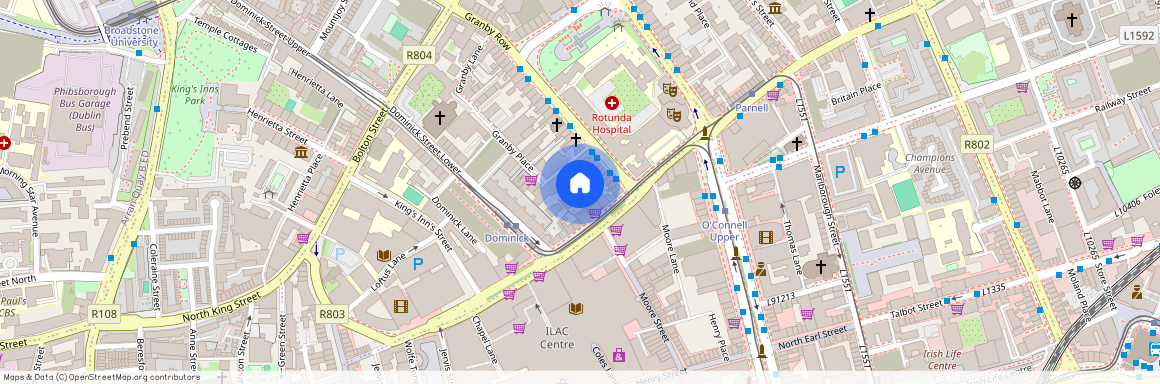Select the wheel icon near Mabbot Lane
This screenshot has width=1160, height=384.
coord(1075,183)
